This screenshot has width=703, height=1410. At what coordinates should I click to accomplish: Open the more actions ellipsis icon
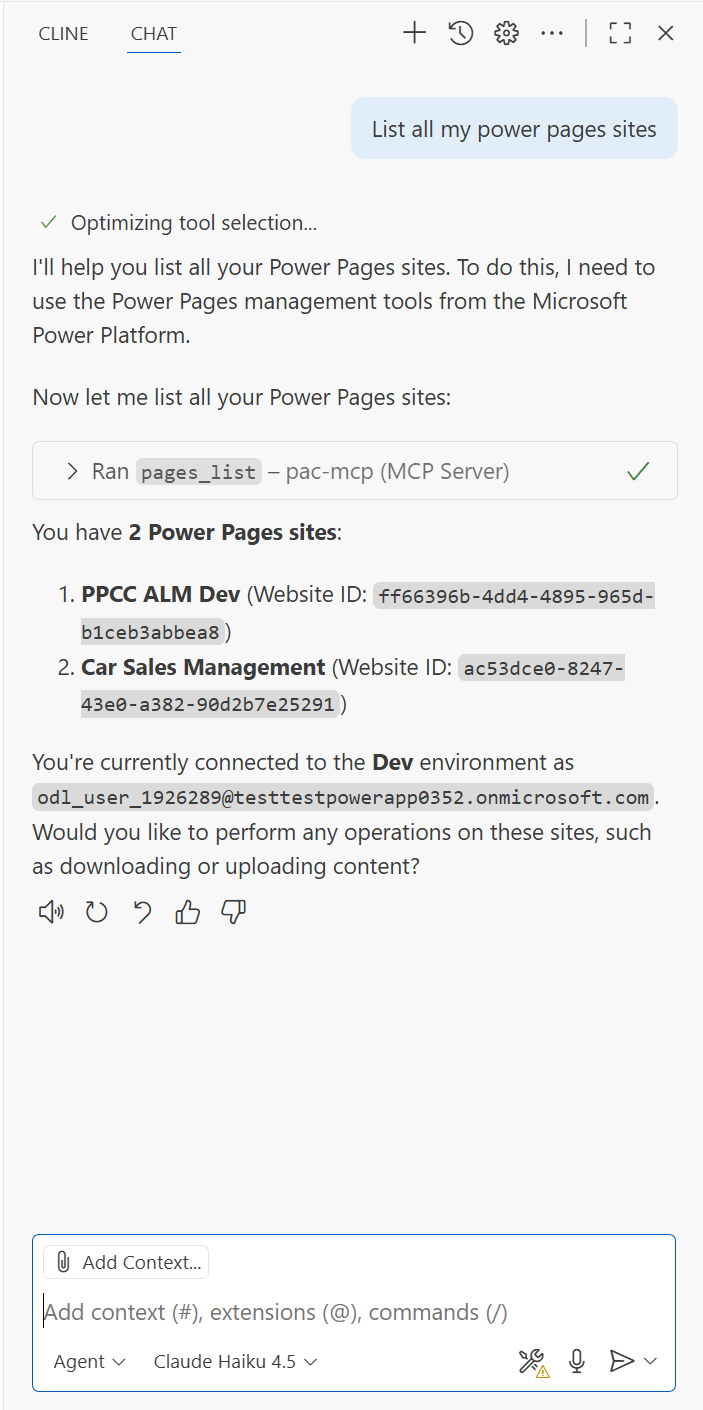point(552,32)
